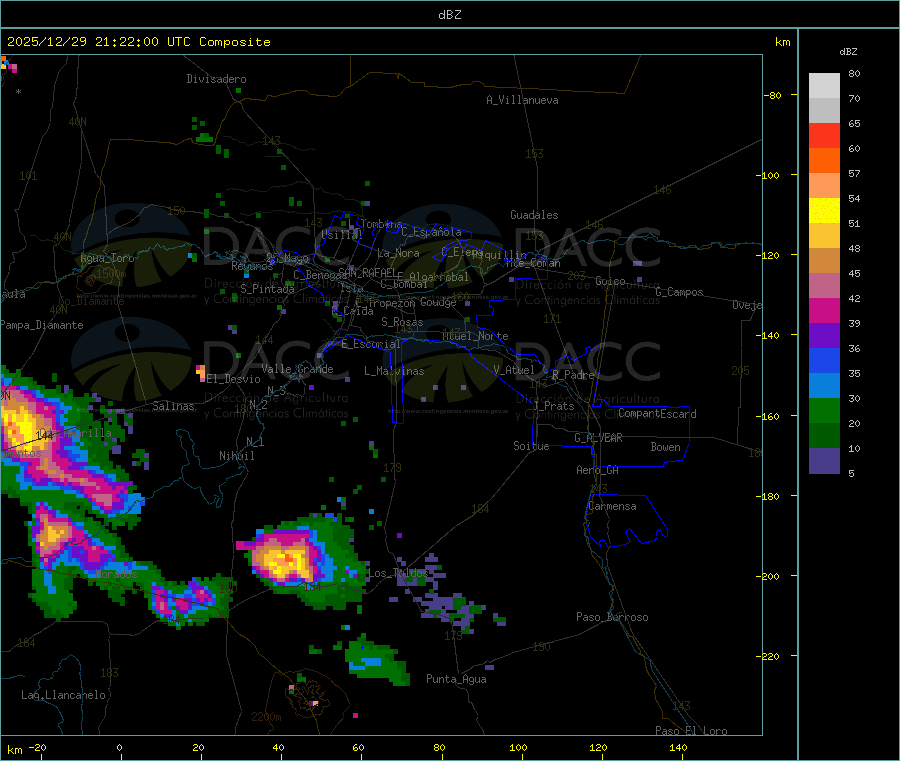Click the 'Paso_El_Loro' label
This screenshot has width=900, height=761.
691,731
